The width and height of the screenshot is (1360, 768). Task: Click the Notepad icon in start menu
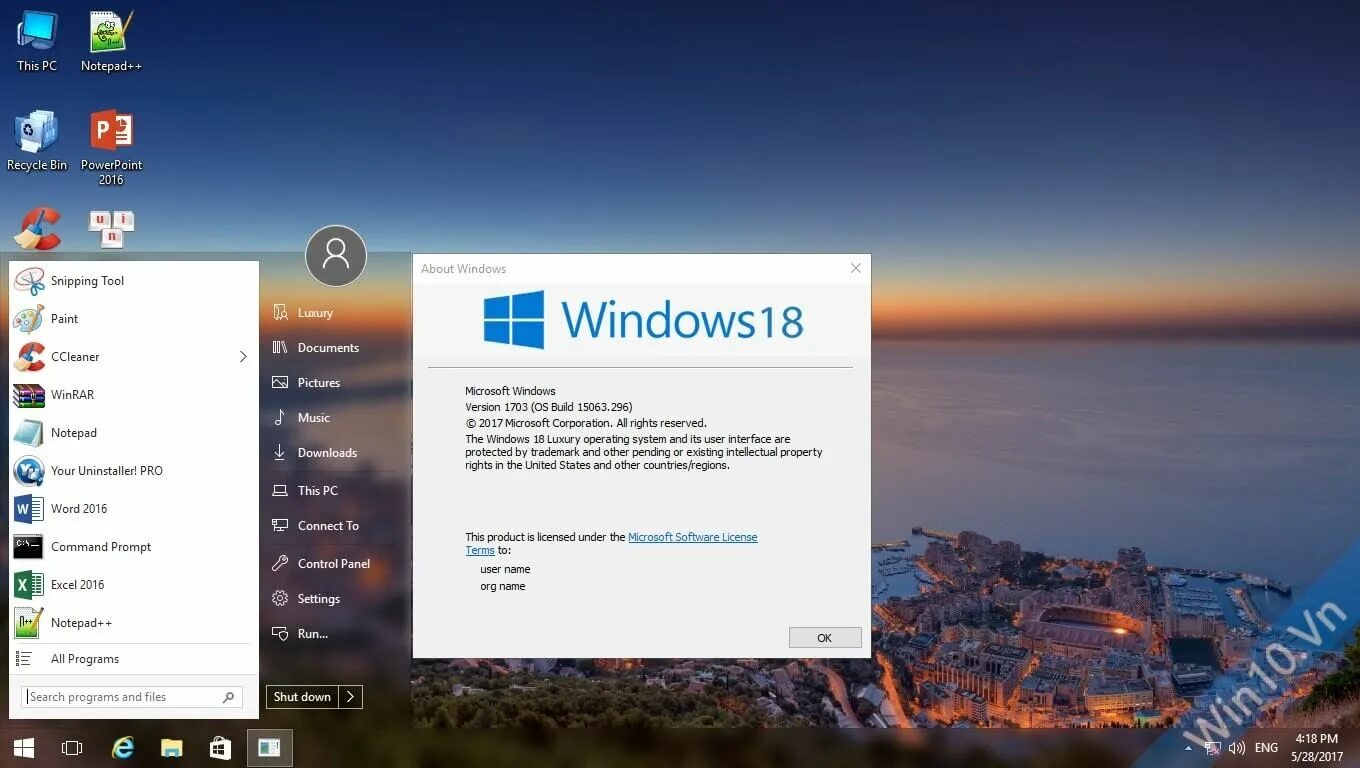point(29,433)
